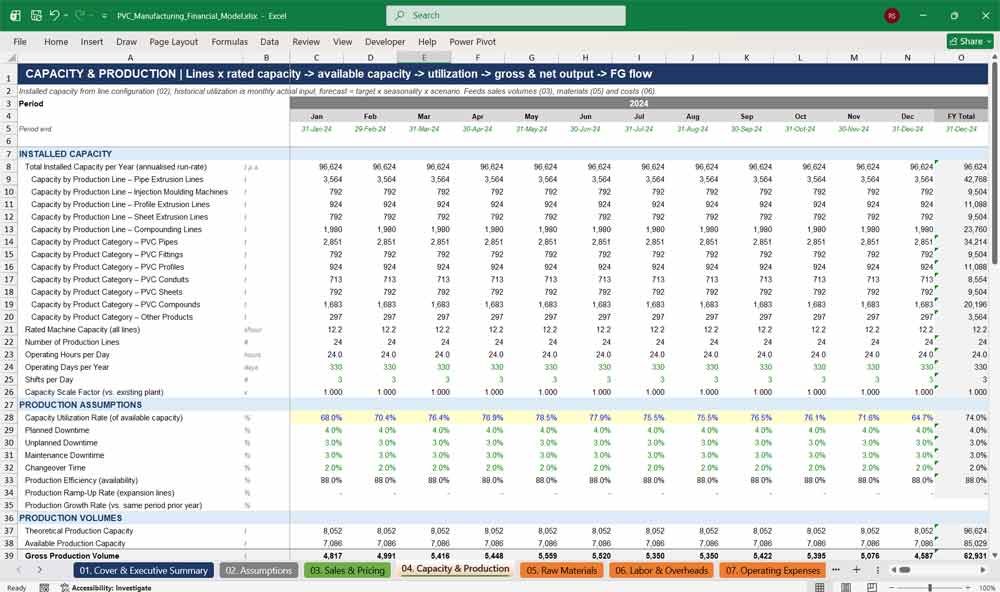The width and height of the screenshot is (1000, 592).
Task: Click the Excel app icon in title bar
Action: tap(15, 15)
